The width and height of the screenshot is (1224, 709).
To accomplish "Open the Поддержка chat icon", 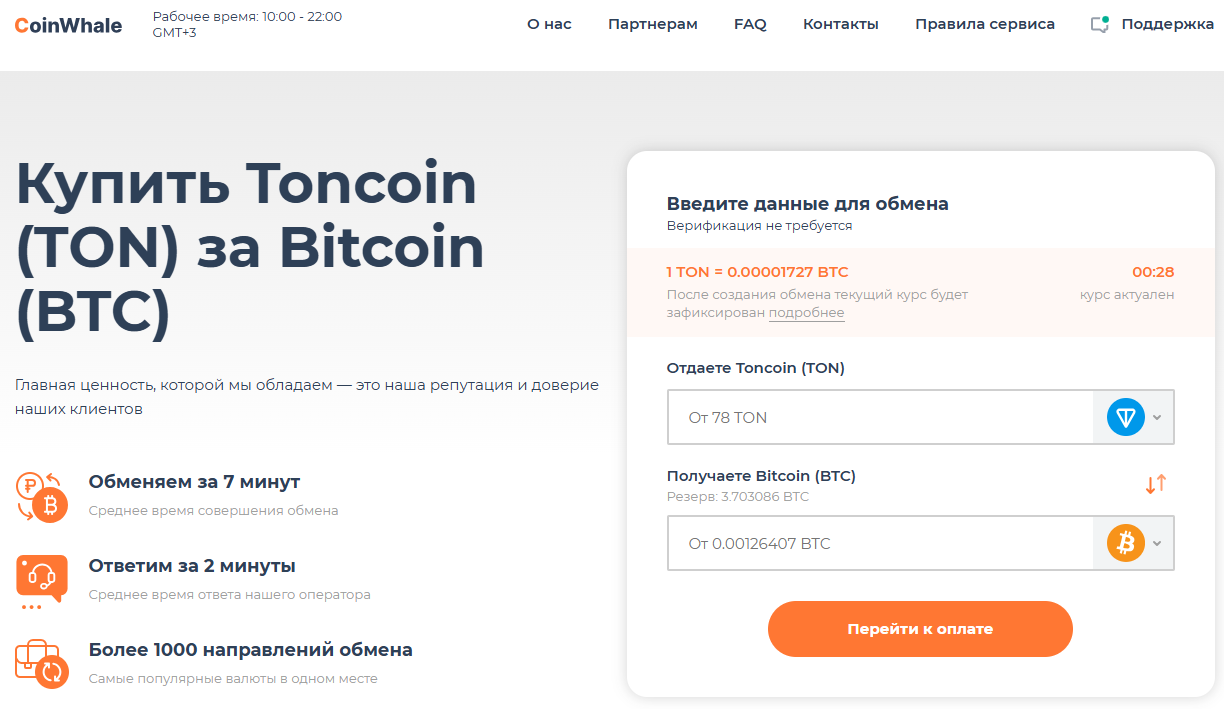I will (x=1098, y=25).
